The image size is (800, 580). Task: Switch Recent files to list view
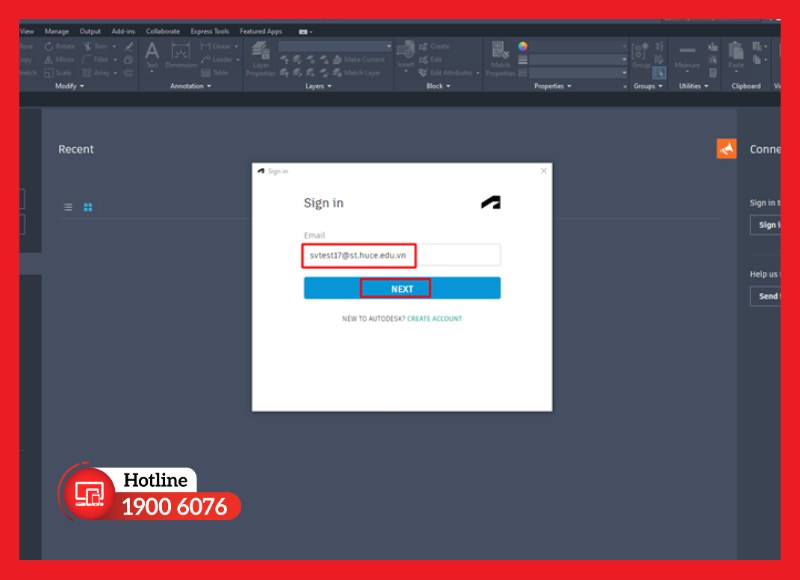point(68,207)
